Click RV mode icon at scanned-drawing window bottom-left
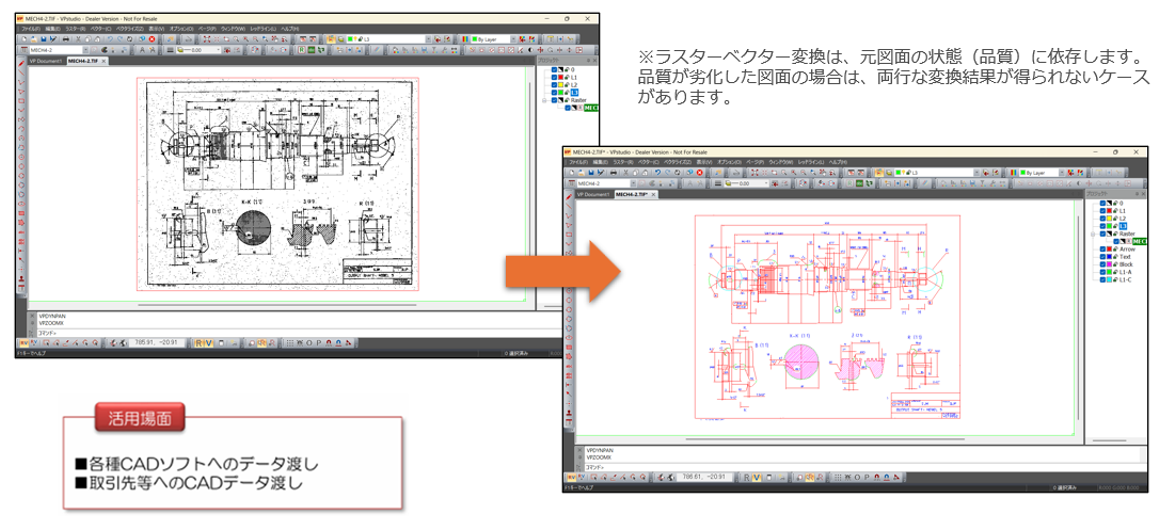The height and width of the screenshot is (520, 1167). 24,343
